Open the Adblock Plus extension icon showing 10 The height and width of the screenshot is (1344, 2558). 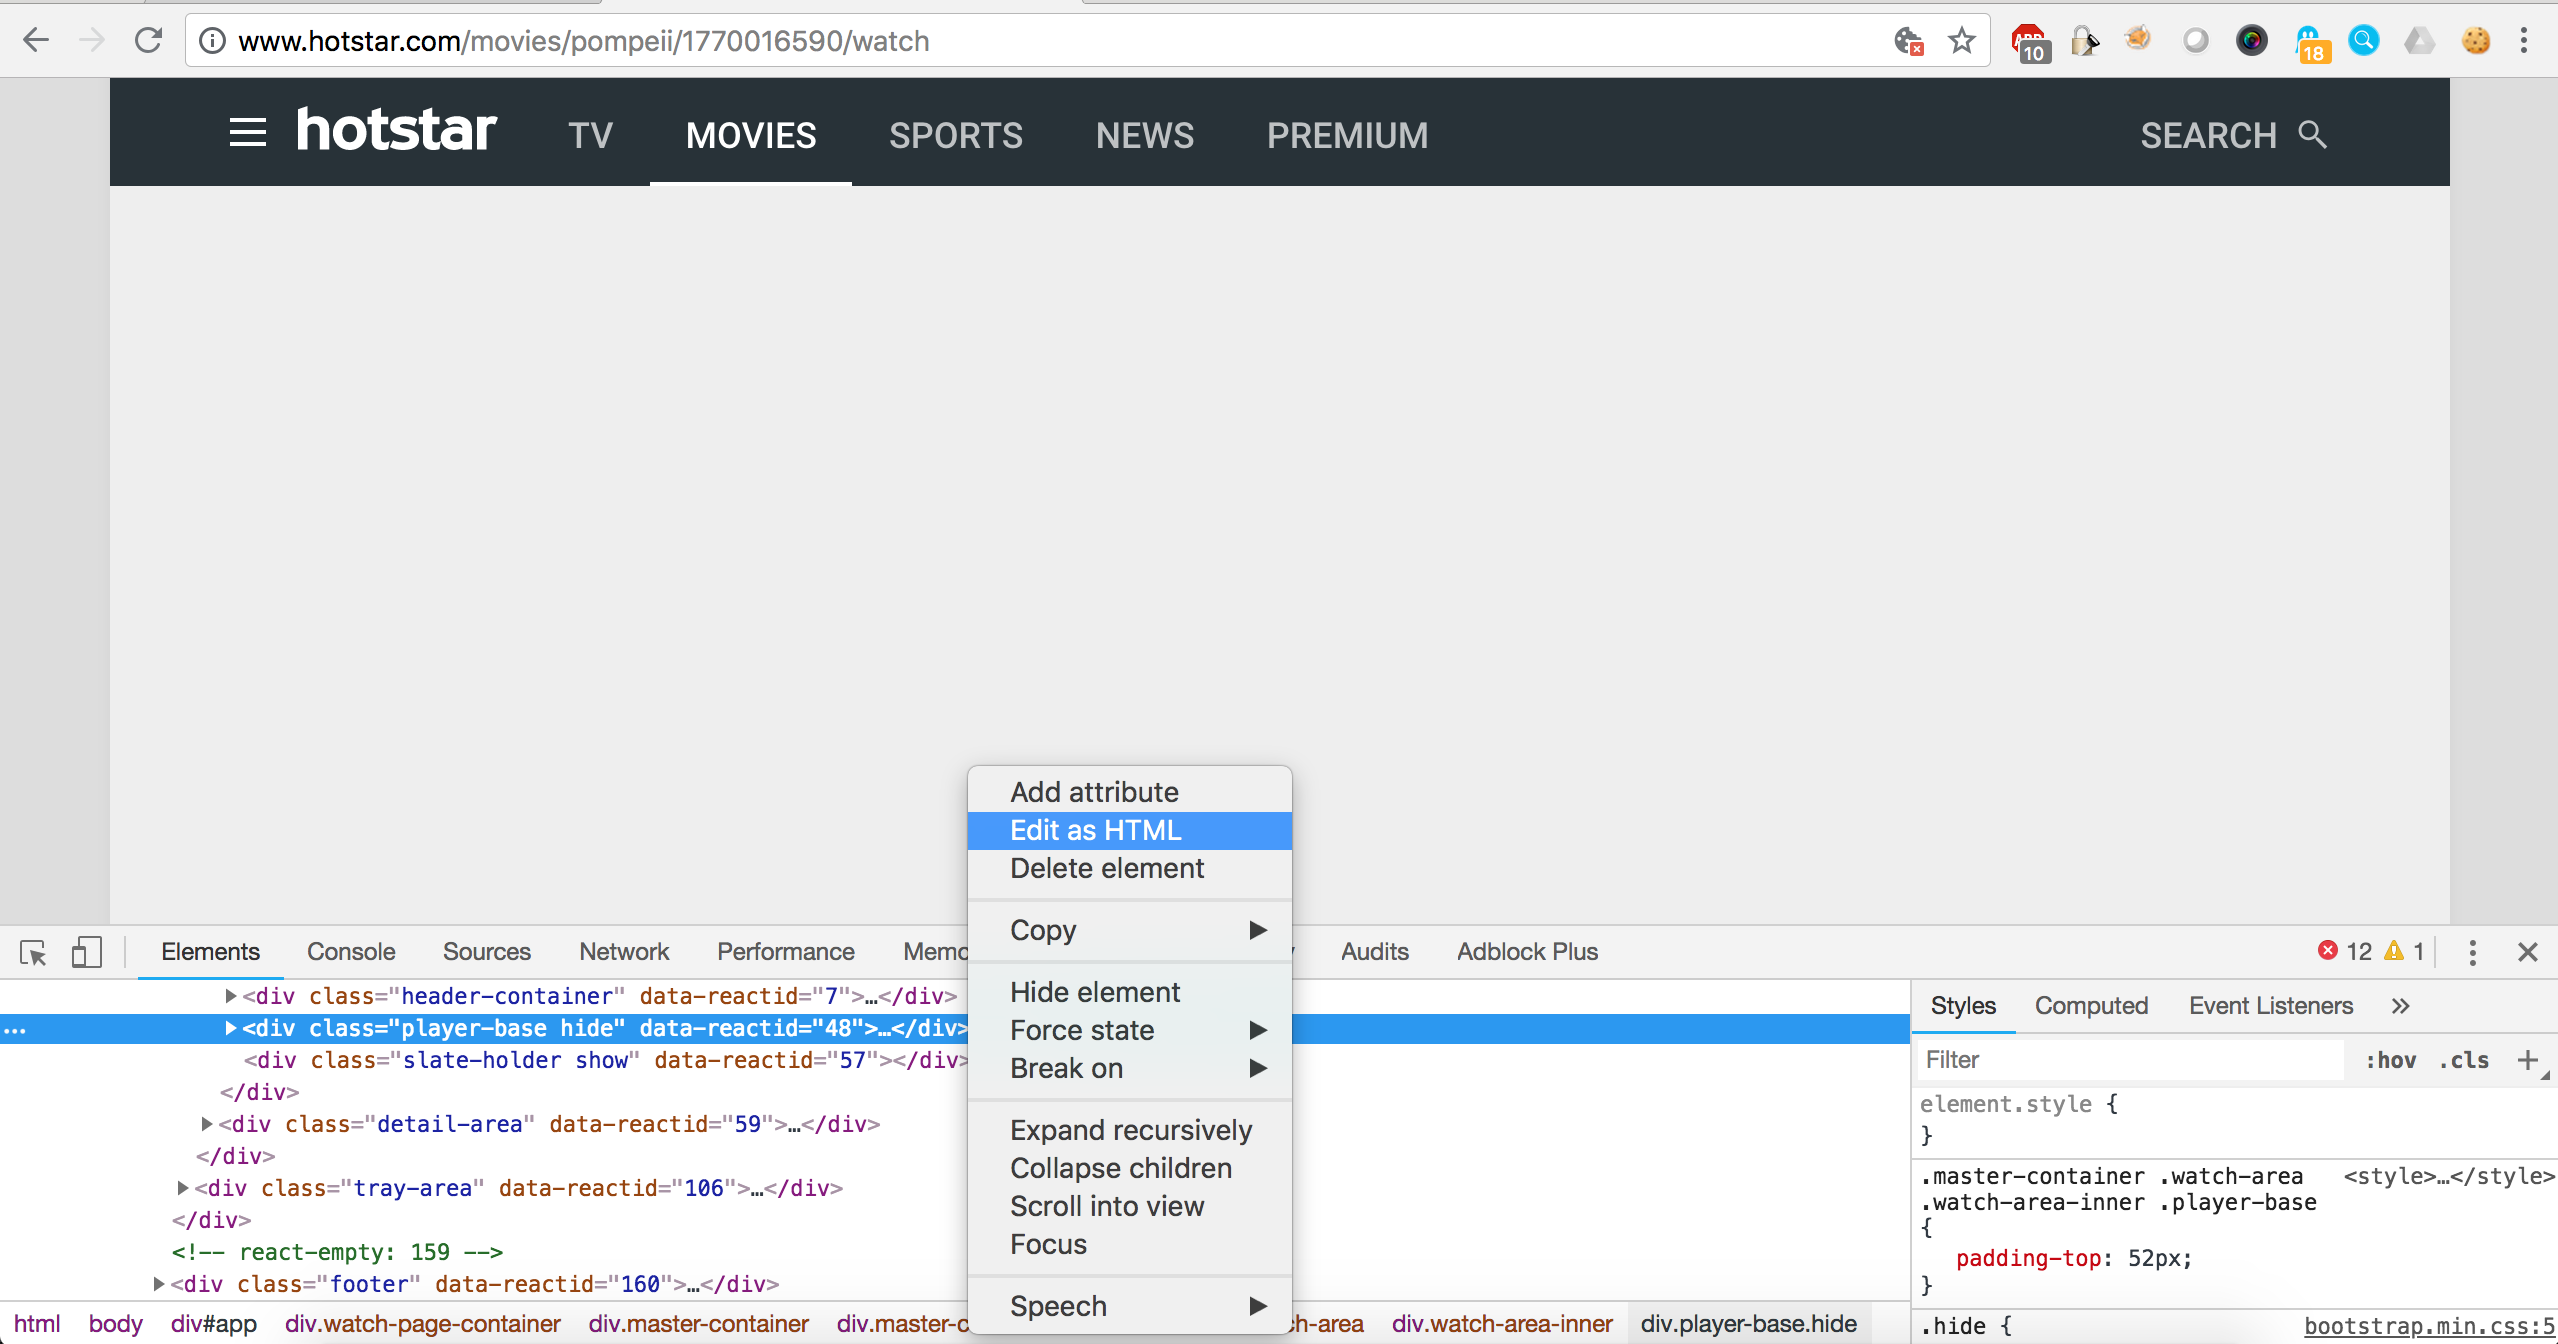pyautogui.click(x=2031, y=42)
